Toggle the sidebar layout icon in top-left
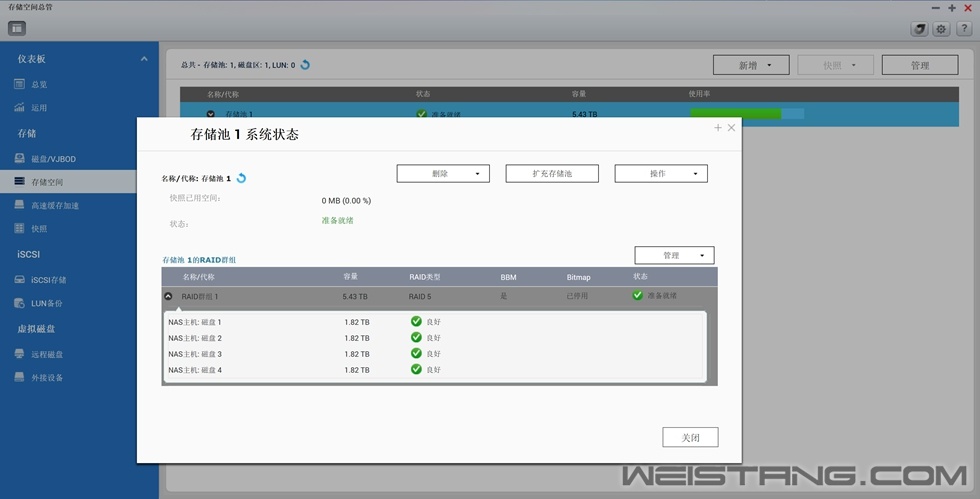The width and height of the screenshot is (980, 499). (17, 28)
